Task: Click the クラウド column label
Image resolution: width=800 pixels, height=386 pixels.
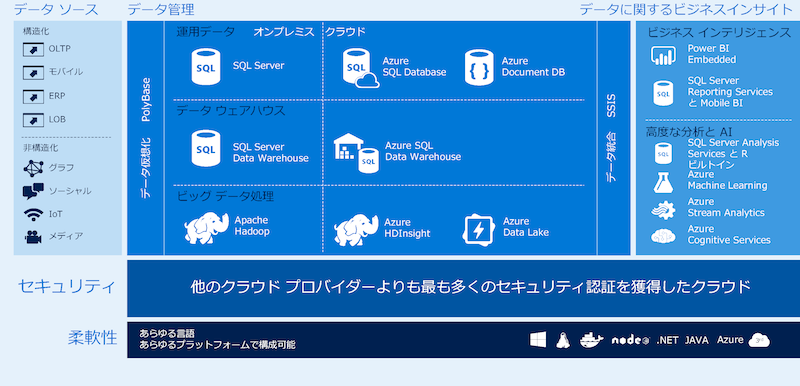Action: (346, 32)
